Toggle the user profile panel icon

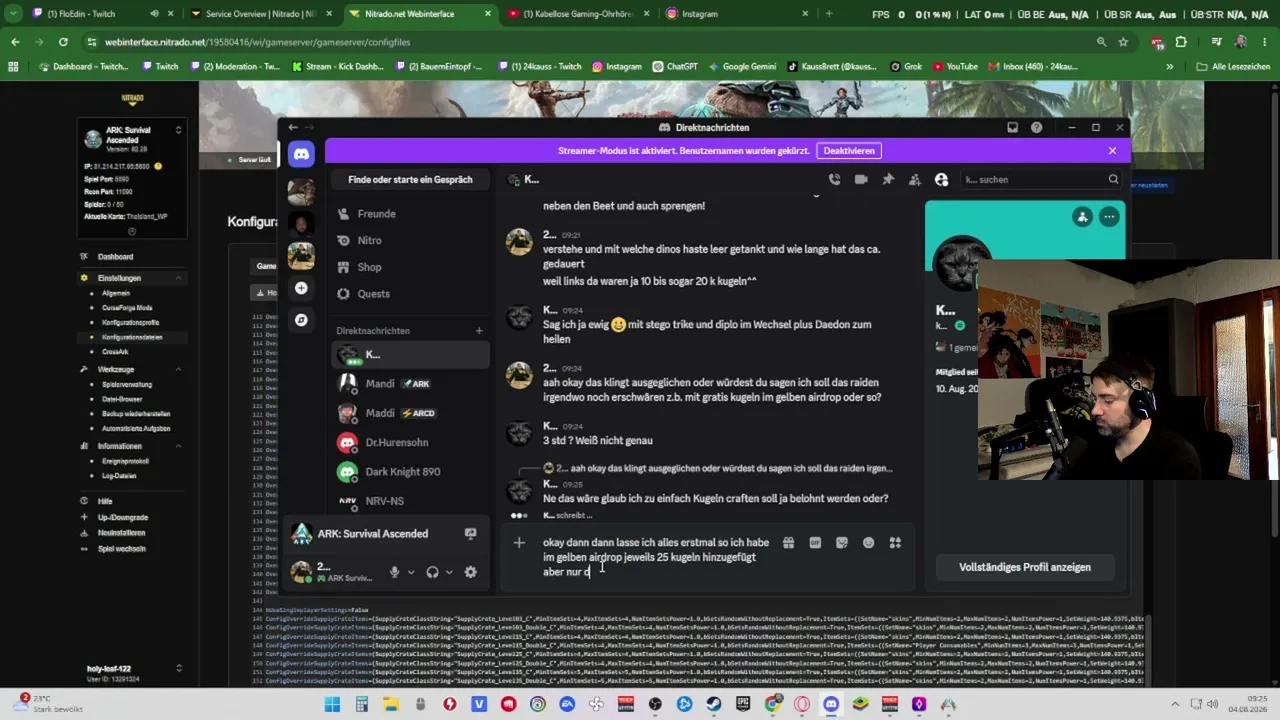941,180
